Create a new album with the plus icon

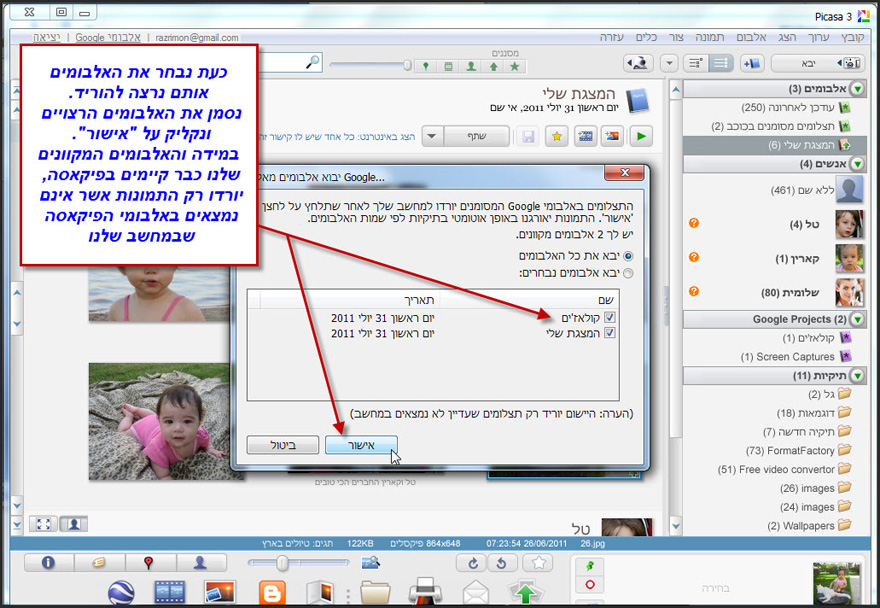coord(752,63)
